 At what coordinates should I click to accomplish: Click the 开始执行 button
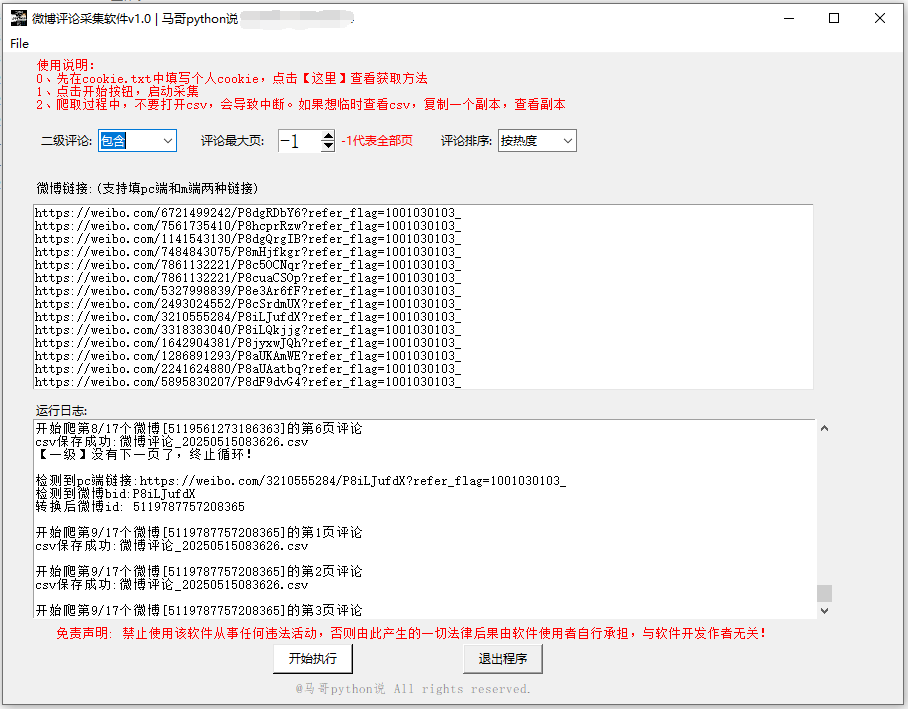313,659
